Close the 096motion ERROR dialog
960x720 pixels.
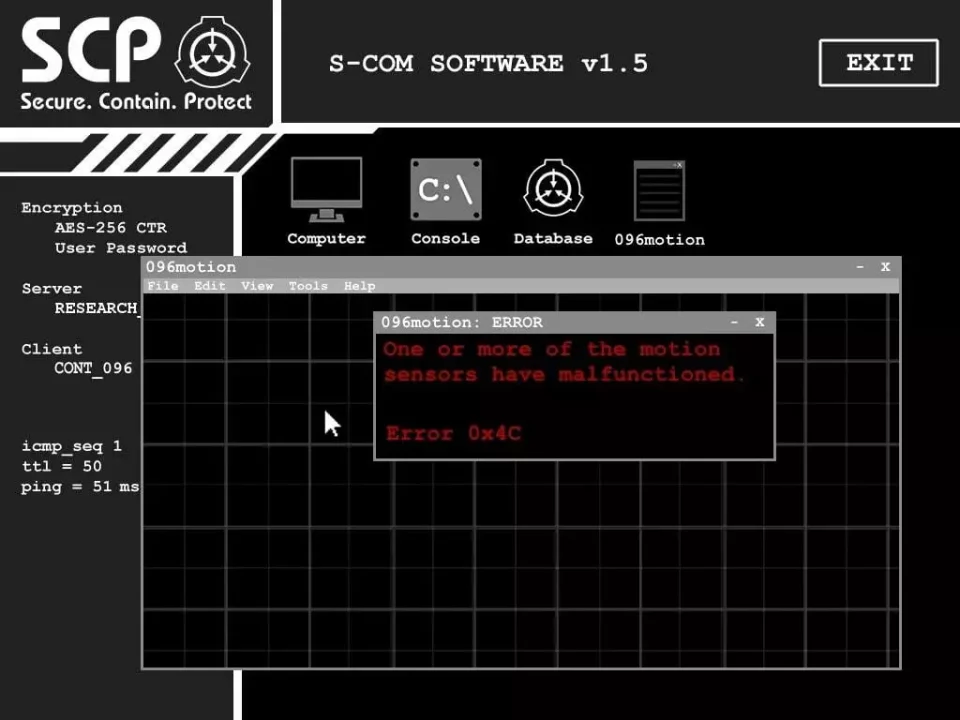point(760,322)
